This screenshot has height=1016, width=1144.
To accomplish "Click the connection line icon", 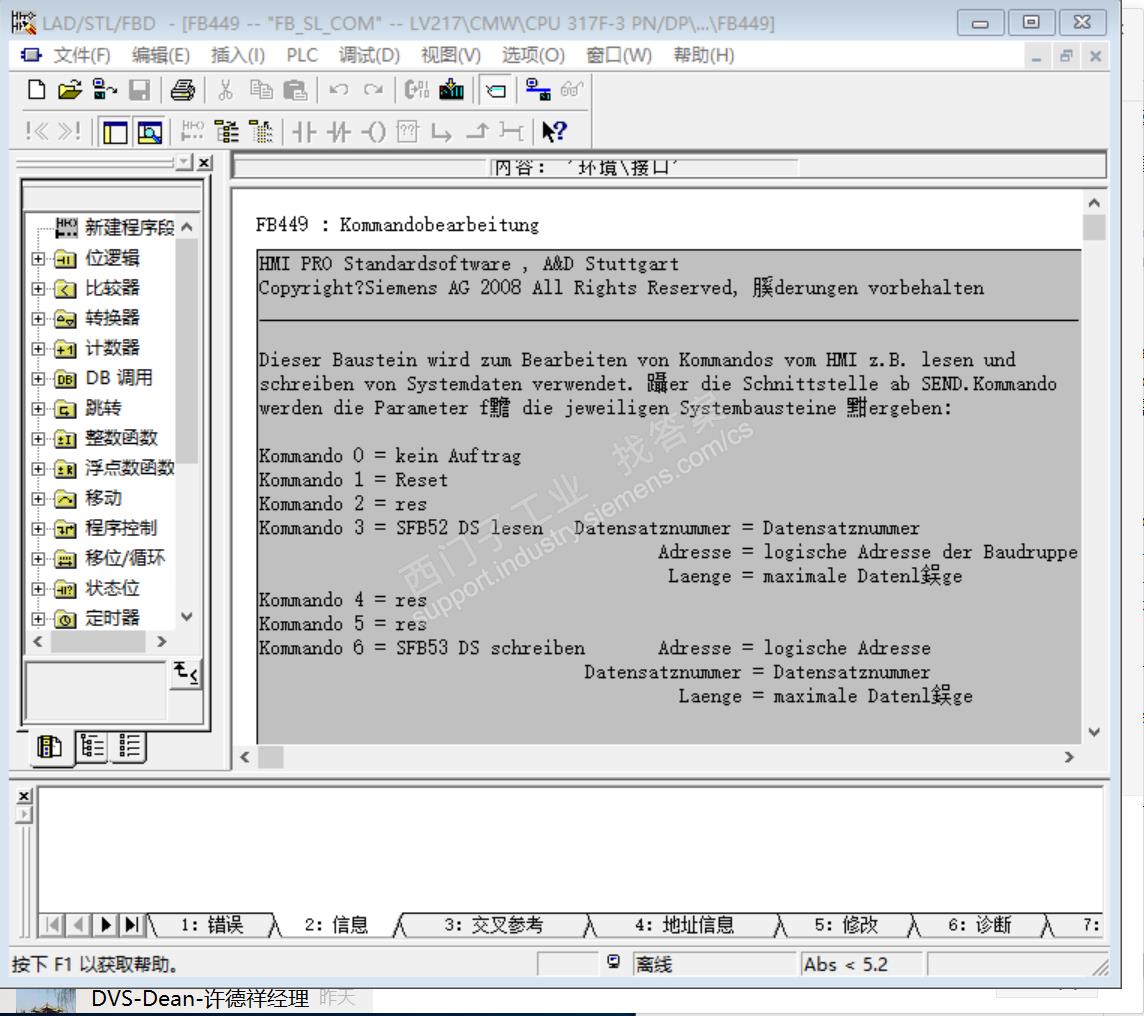I will coord(511,132).
